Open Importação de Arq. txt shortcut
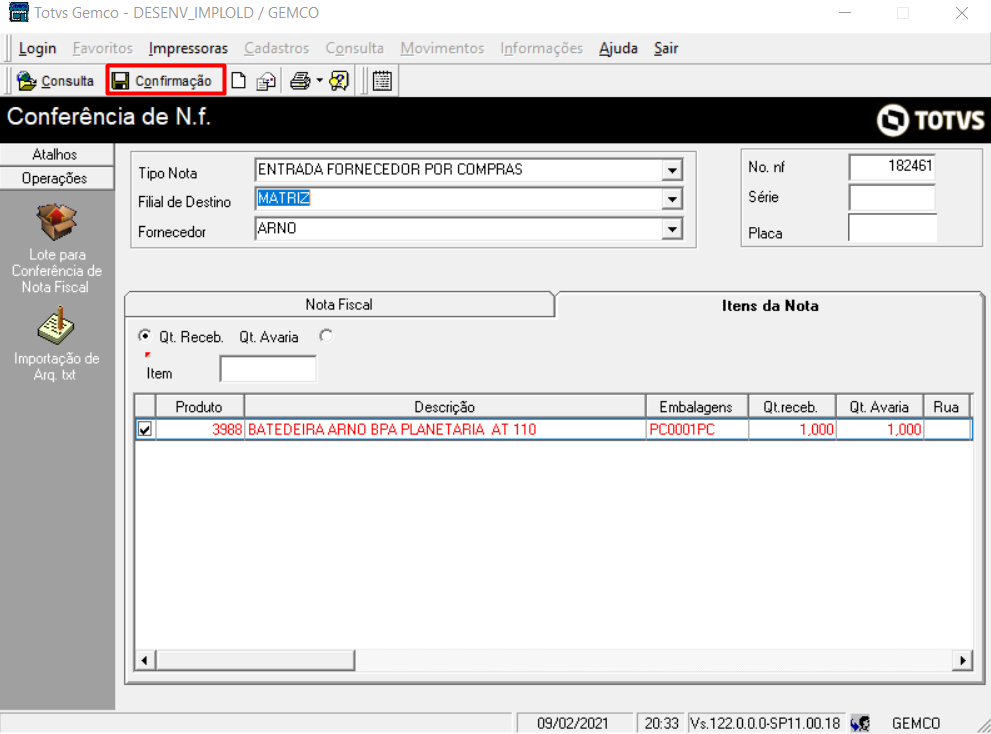The height and width of the screenshot is (734, 991). coord(57,344)
